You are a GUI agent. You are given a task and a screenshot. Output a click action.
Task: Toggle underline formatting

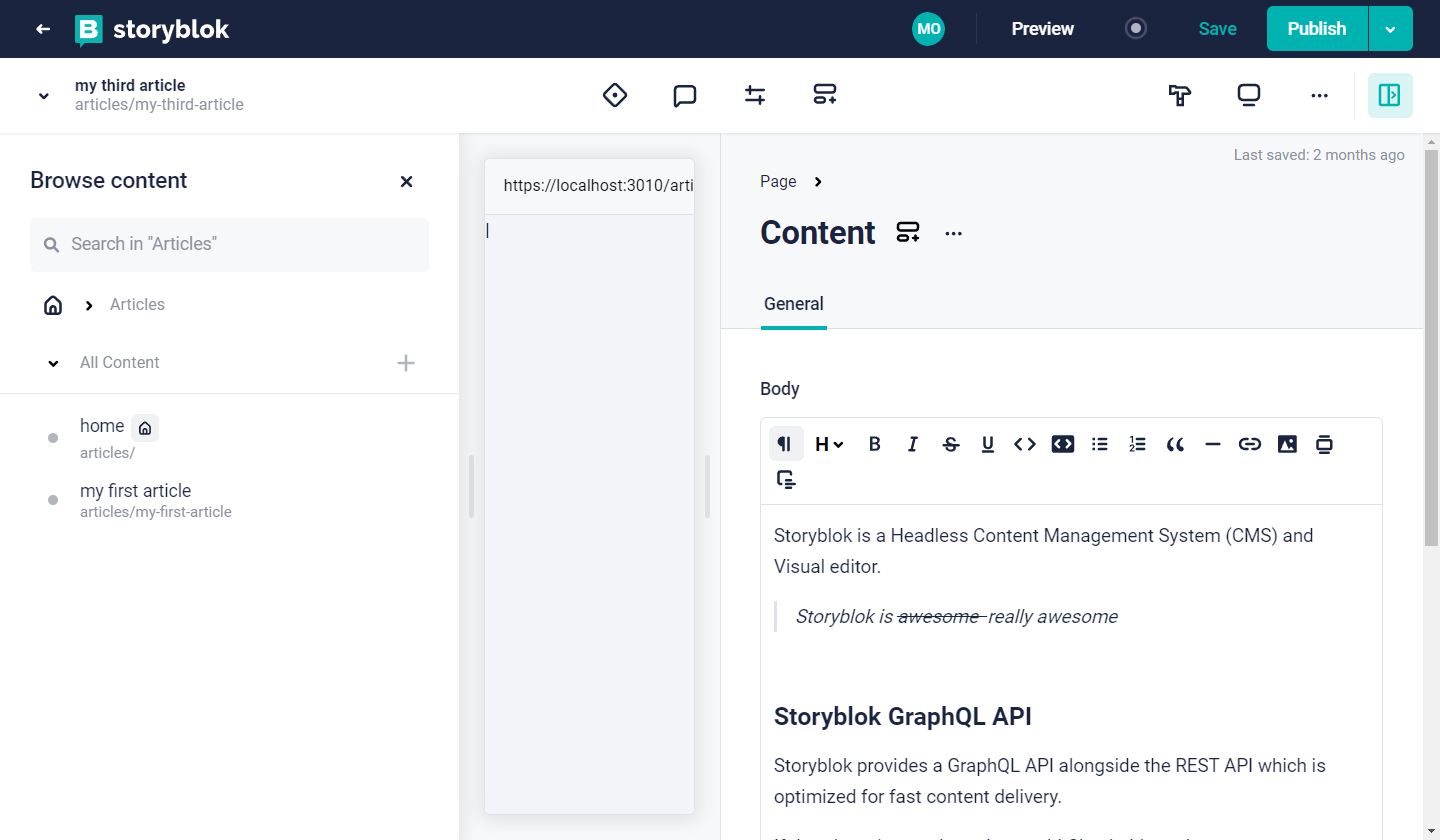(988, 444)
